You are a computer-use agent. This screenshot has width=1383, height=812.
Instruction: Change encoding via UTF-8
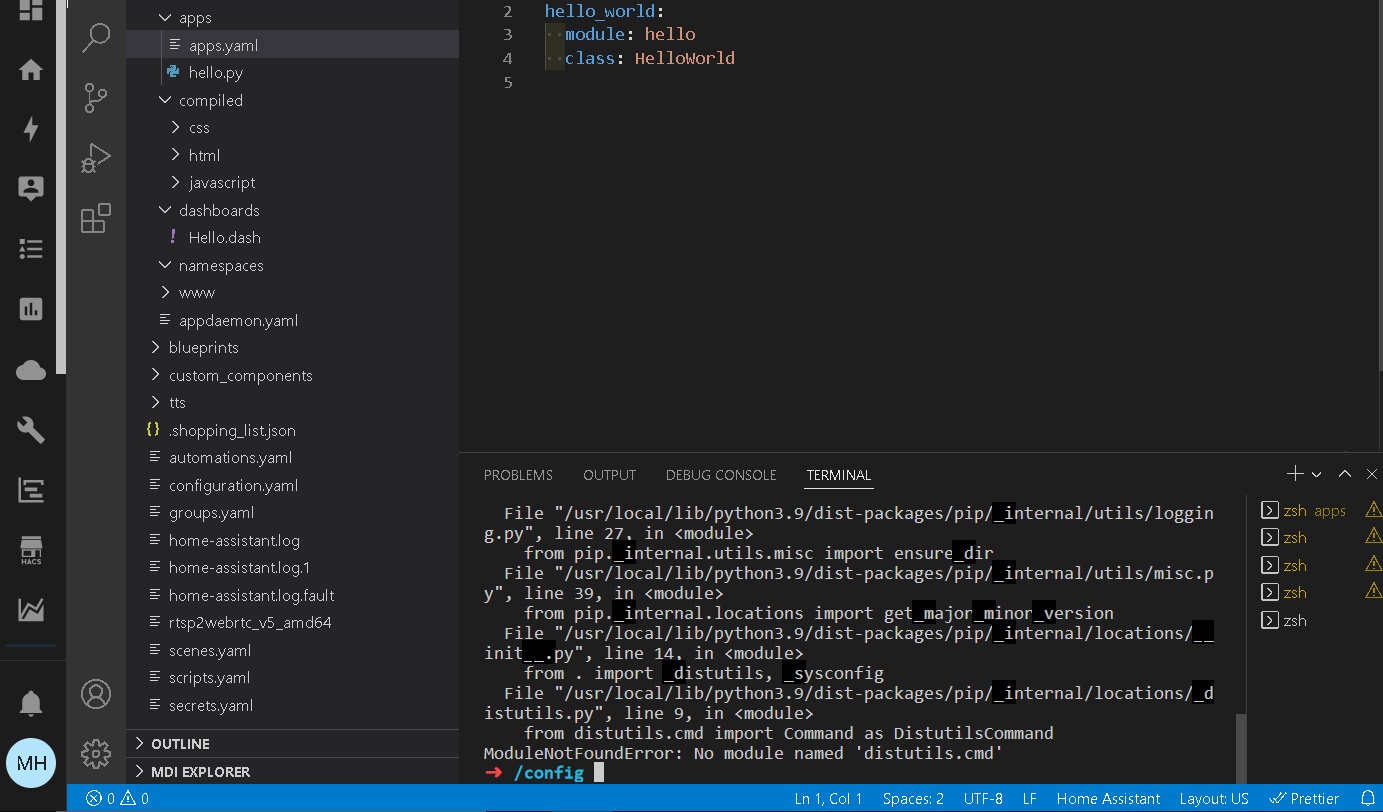(x=983, y=798)
